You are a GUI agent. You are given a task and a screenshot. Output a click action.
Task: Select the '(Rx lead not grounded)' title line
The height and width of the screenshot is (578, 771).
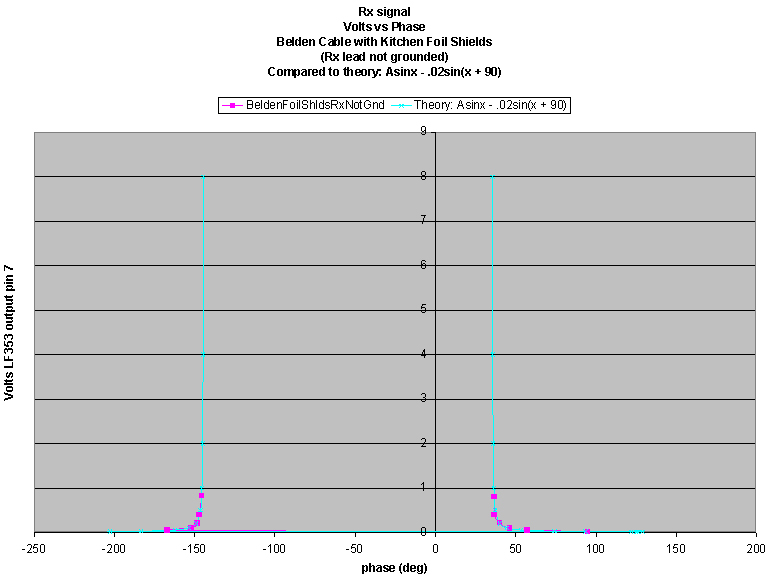point(384,57)
